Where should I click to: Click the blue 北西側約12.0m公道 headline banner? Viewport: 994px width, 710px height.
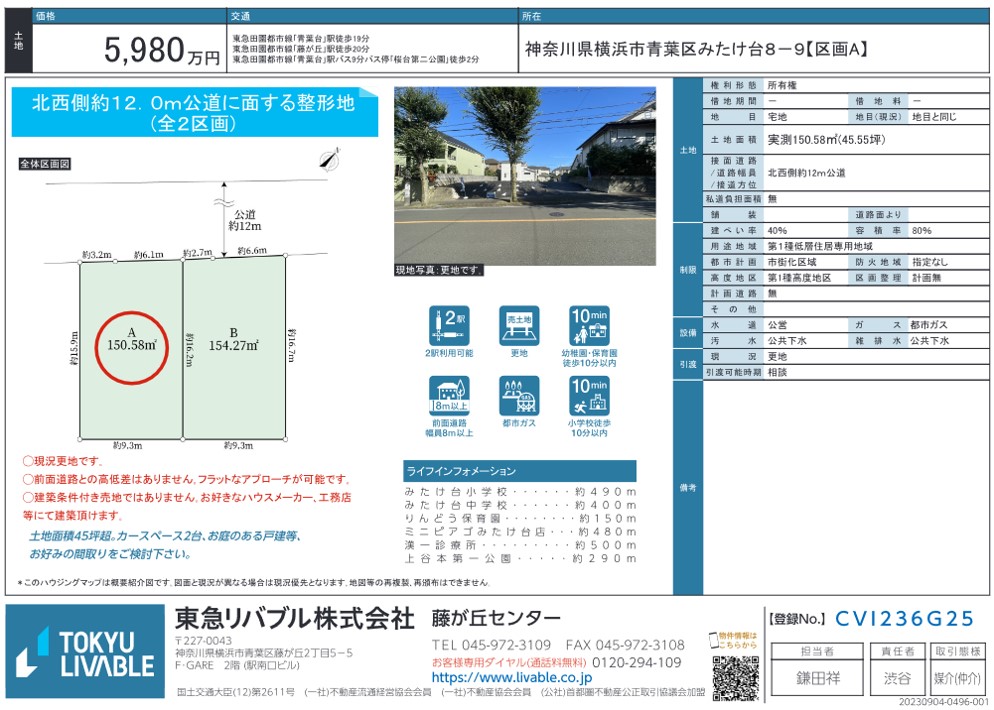point(194,113)
